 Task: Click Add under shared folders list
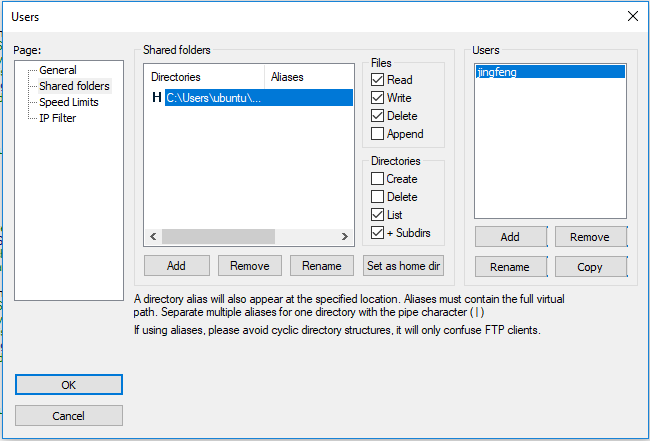click(177, 266)
